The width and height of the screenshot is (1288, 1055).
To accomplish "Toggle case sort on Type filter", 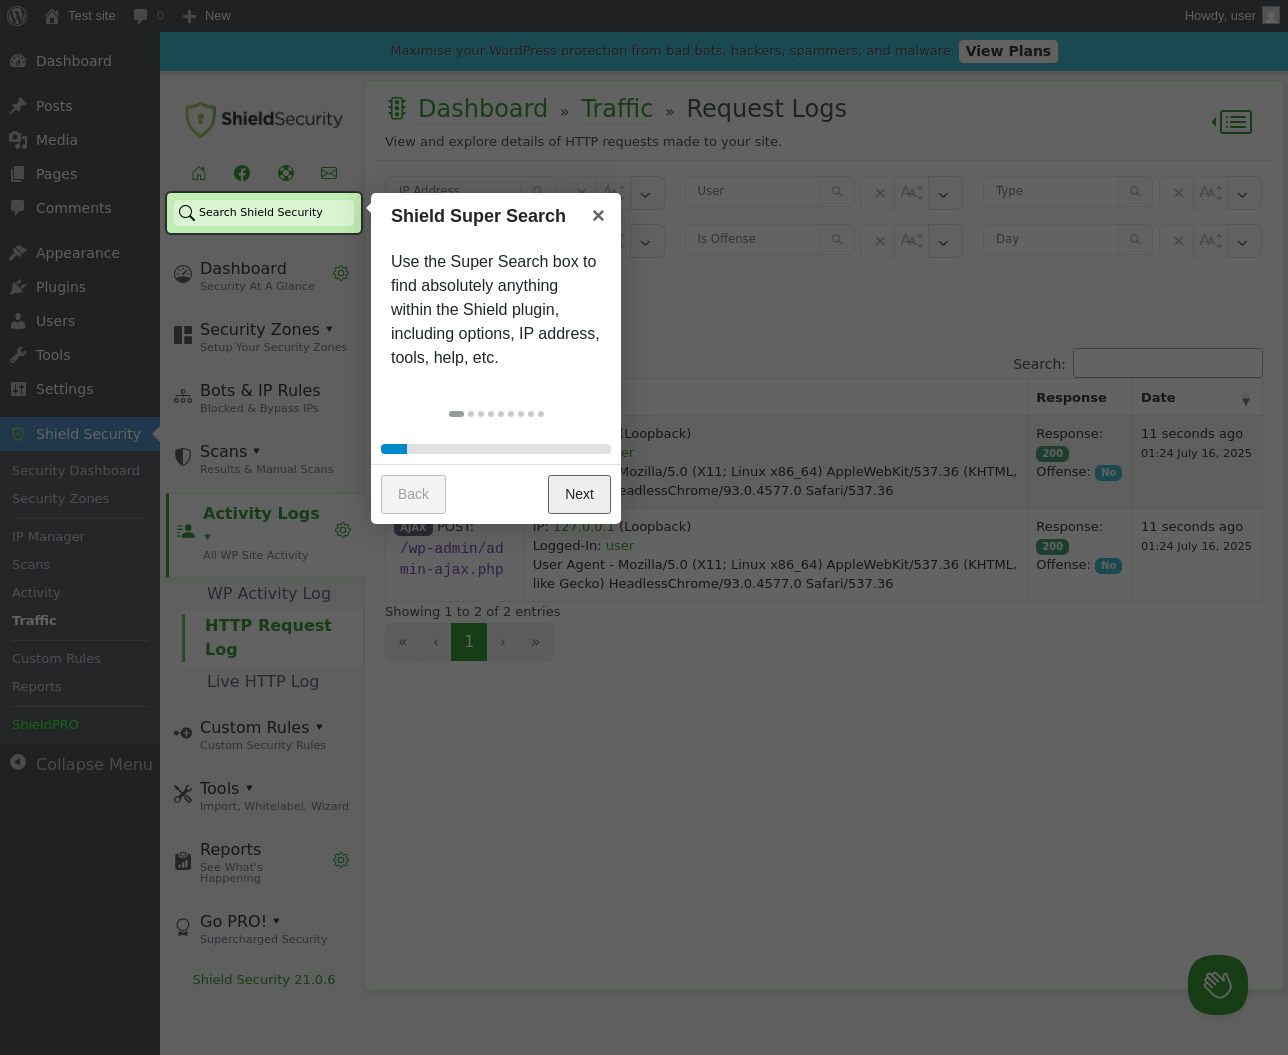I will 1210,193.
